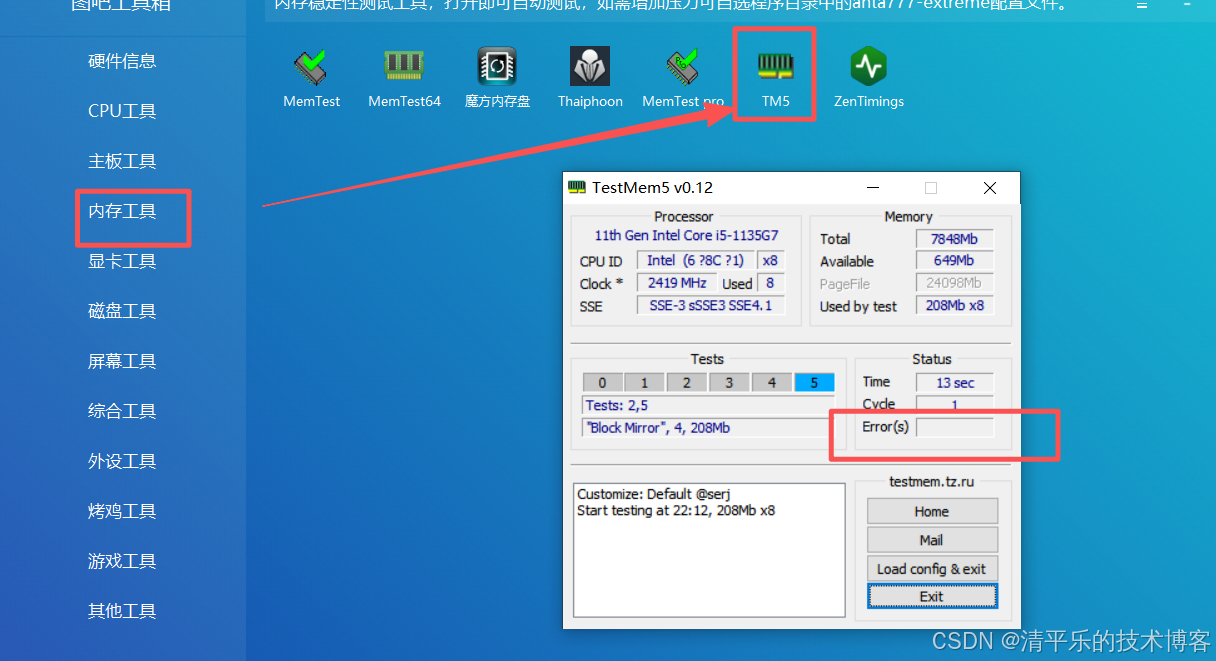Screen dimensions: 1216x661
Task: Select 屏幕工具 in the sidebar
Action: 122,361
